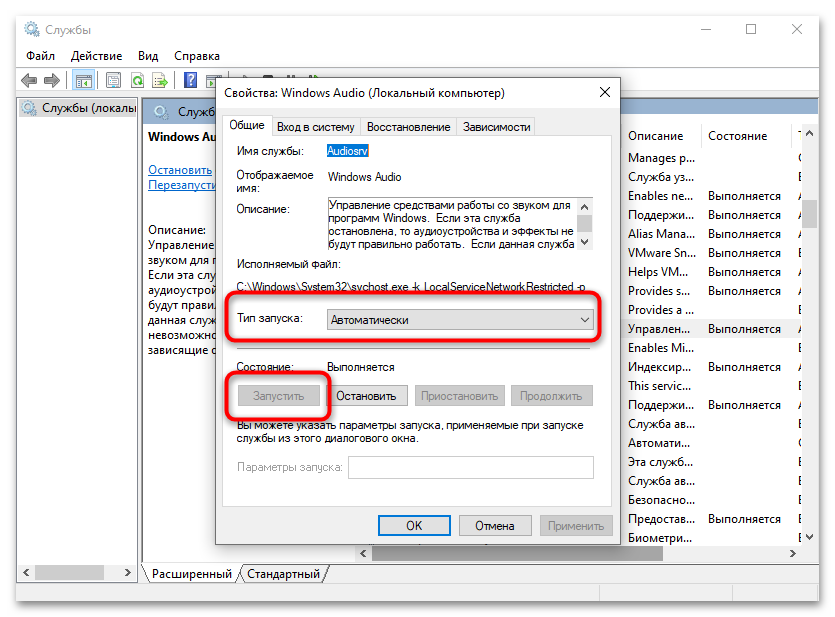Switch to the Вход в систему tab
835x617 pixels.
tap(315, 127)
